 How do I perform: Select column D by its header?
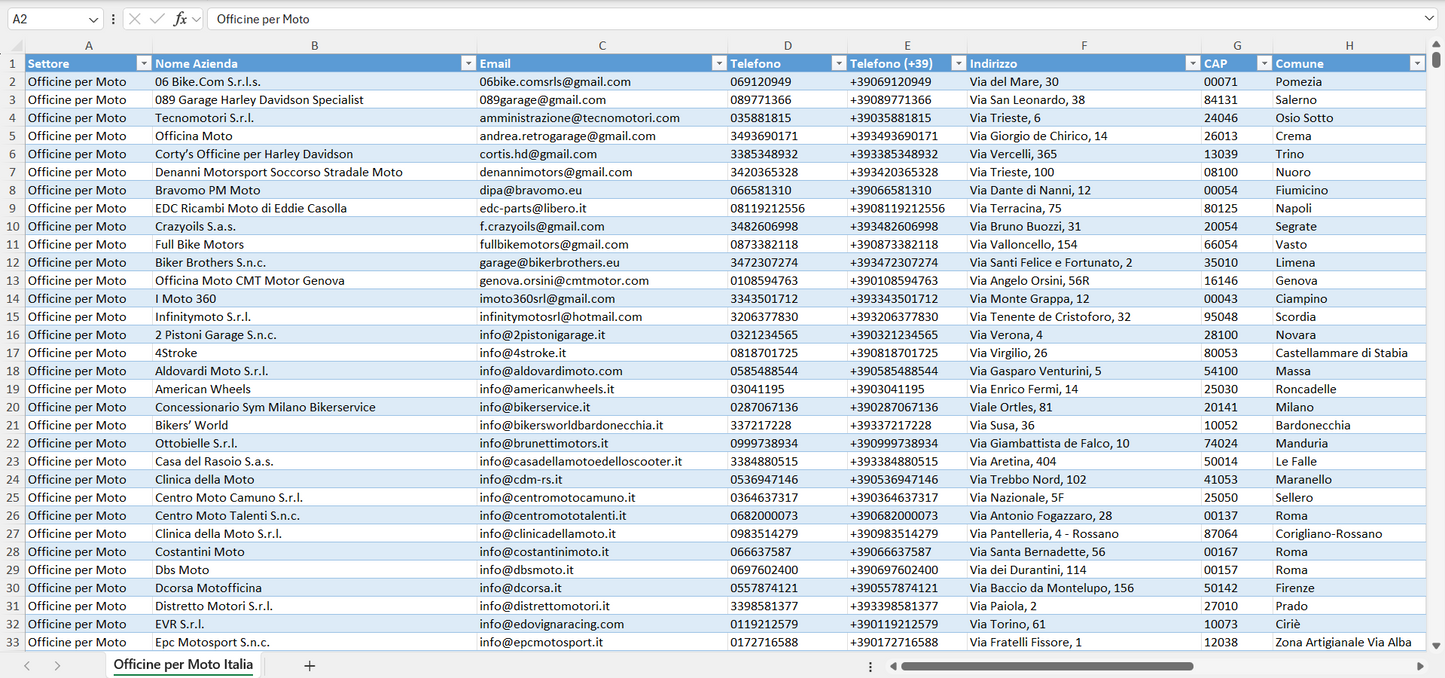point(788,45)
